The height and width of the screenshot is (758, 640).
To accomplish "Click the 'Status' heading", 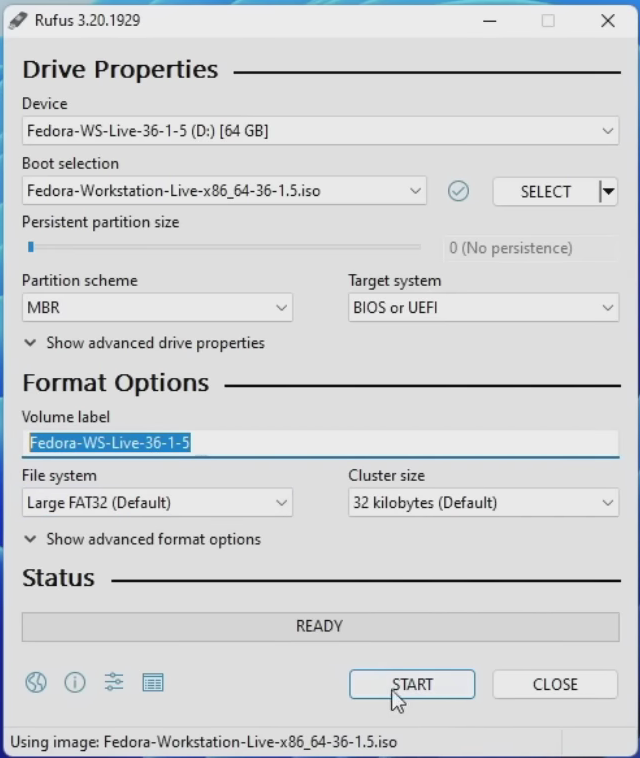I will pos(58,578).
